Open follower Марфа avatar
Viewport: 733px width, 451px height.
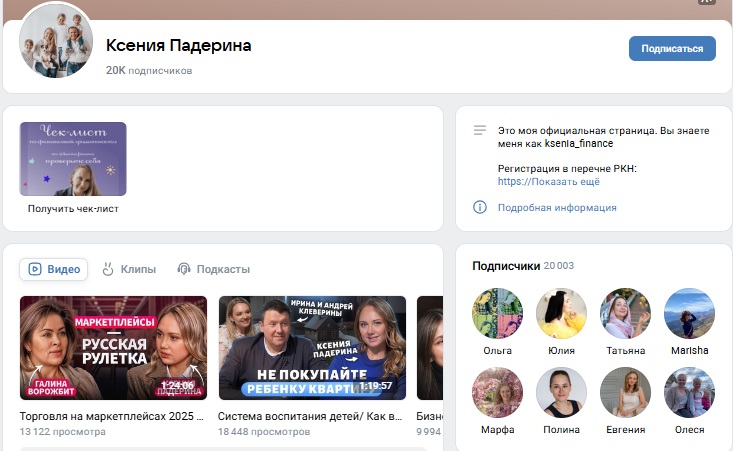tap(497, 392)
